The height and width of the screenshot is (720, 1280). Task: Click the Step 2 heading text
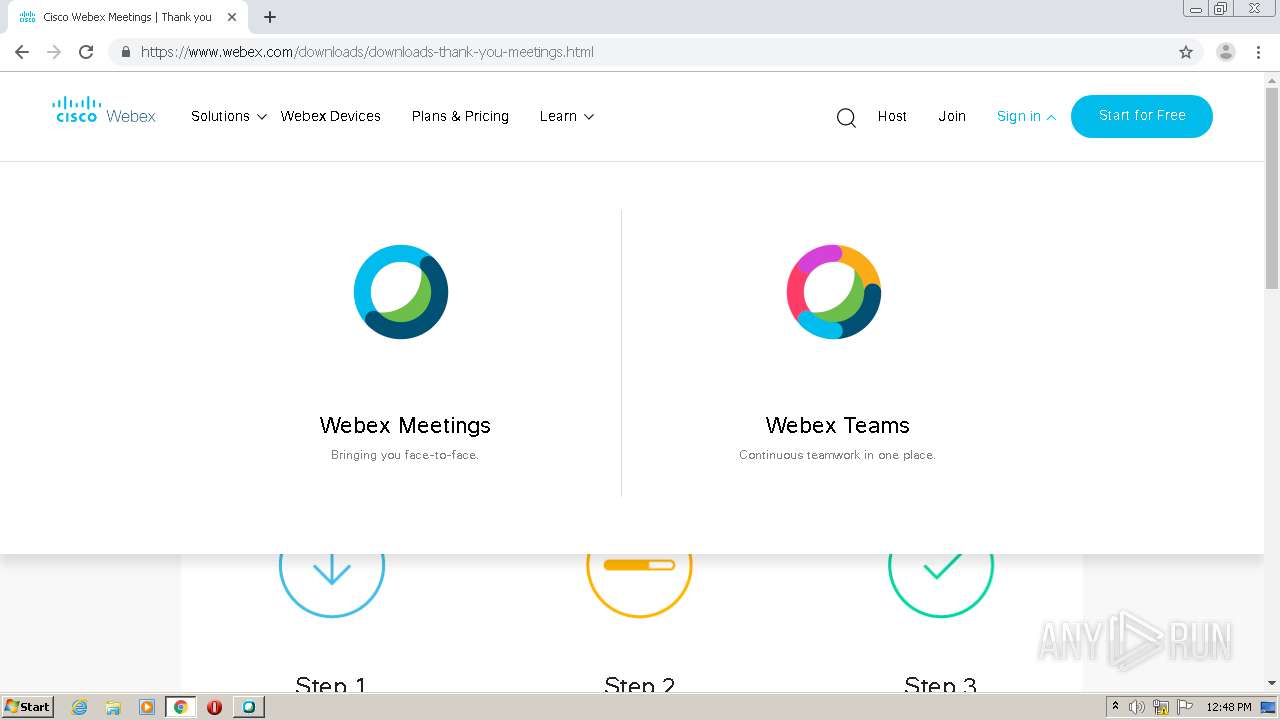[639, 684]
